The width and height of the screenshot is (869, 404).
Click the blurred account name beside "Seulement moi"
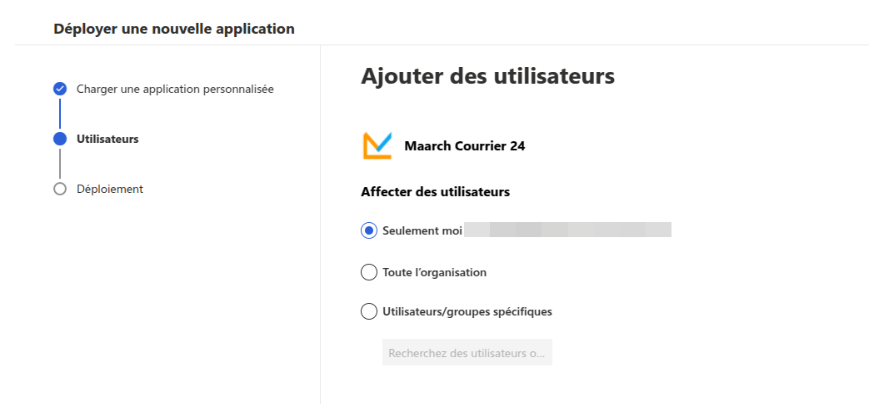[x=568, y=230]
